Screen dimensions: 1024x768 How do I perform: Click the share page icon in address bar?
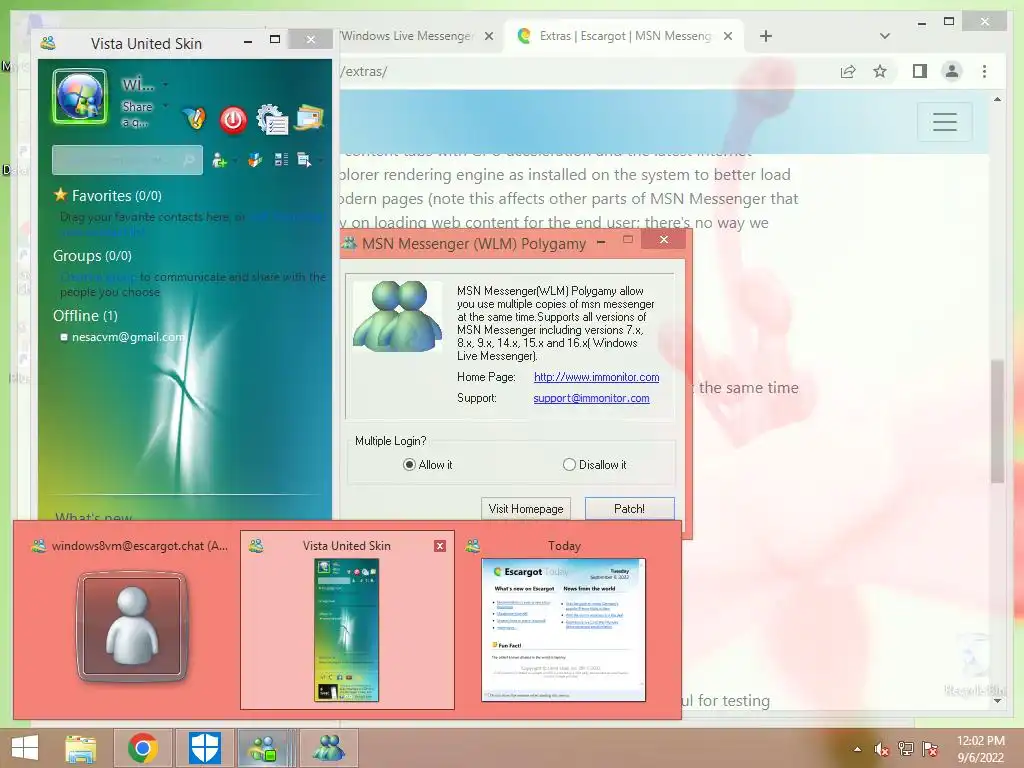[x=848, y=71]
